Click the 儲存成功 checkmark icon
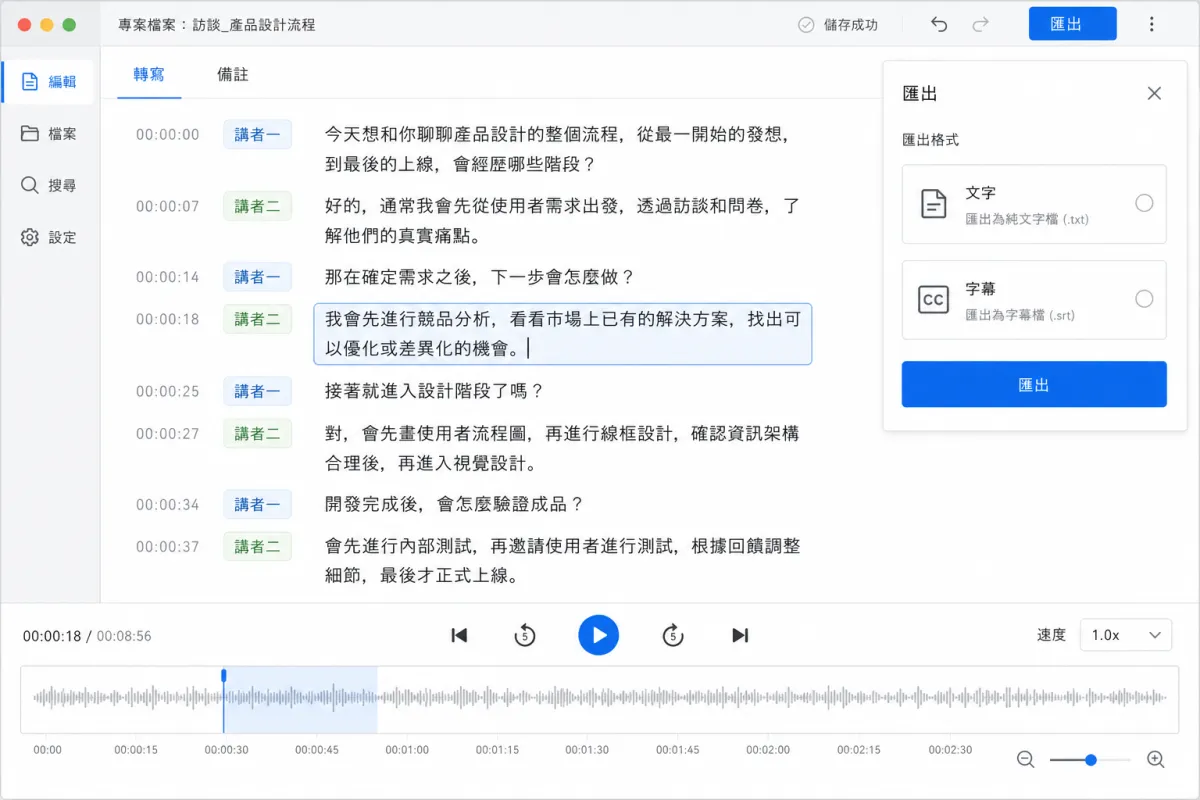Image resolution: width=1200 pixels, height=800 pixels. click(x=806, y=25)
